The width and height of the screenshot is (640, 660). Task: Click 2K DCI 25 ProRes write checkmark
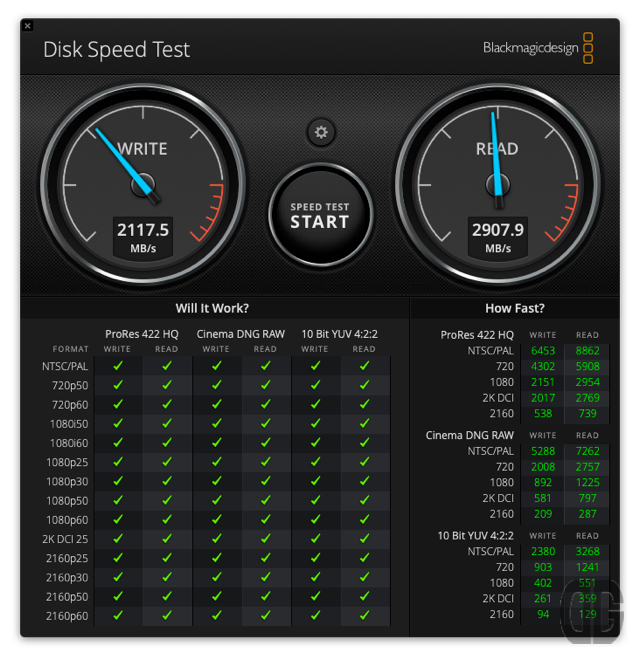[x=118, y=538]
